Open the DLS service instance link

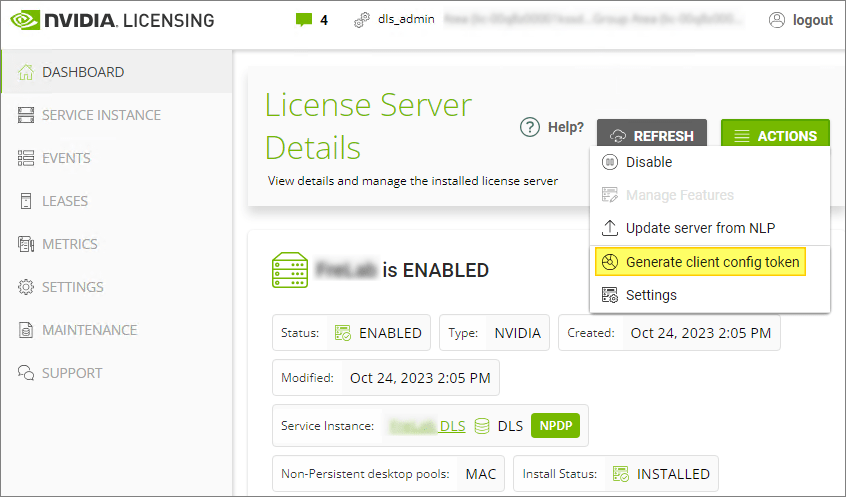pyautogui.click(x=428, y=426)
